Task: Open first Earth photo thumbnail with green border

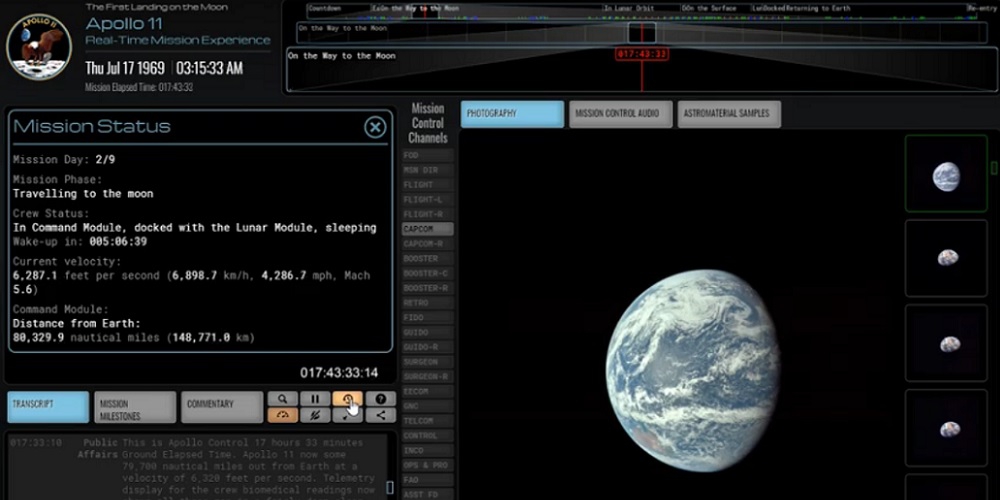Action: (946, 173)
